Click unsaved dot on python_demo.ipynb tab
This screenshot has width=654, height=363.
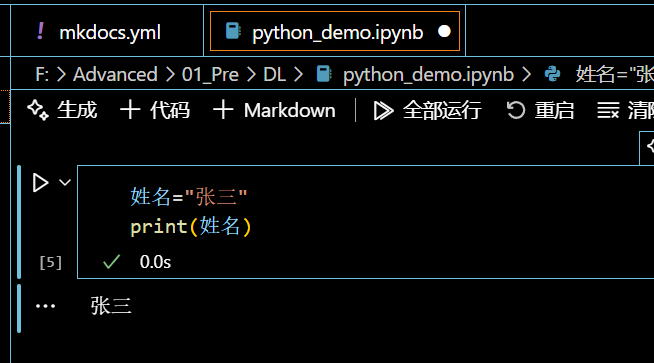click(444, 31)
